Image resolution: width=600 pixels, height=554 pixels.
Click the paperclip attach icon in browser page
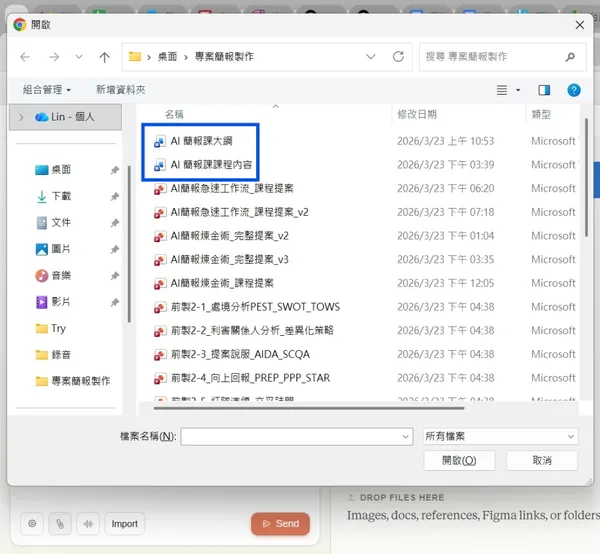pyautogui.click(x=60, y=524)
